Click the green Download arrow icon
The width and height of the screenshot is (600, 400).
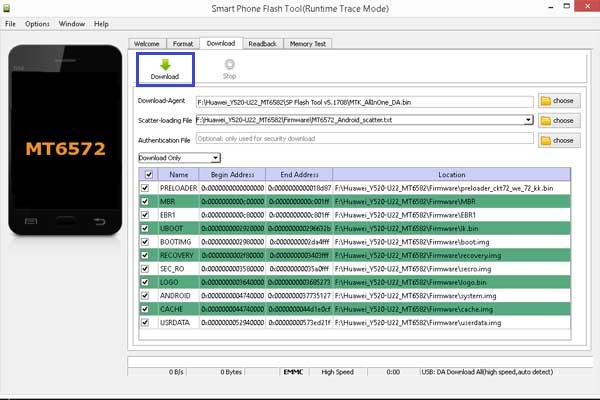[x=165, y=65]
